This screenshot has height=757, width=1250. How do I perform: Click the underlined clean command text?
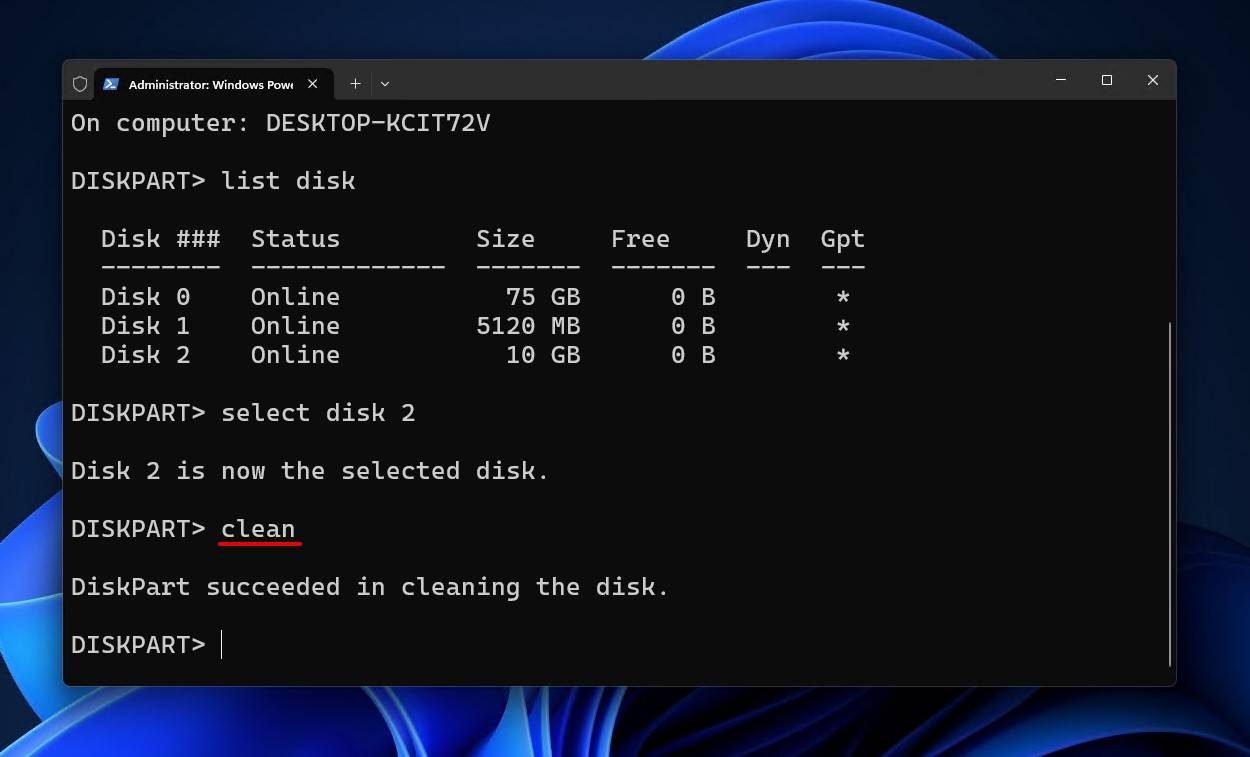click(258, 529)
